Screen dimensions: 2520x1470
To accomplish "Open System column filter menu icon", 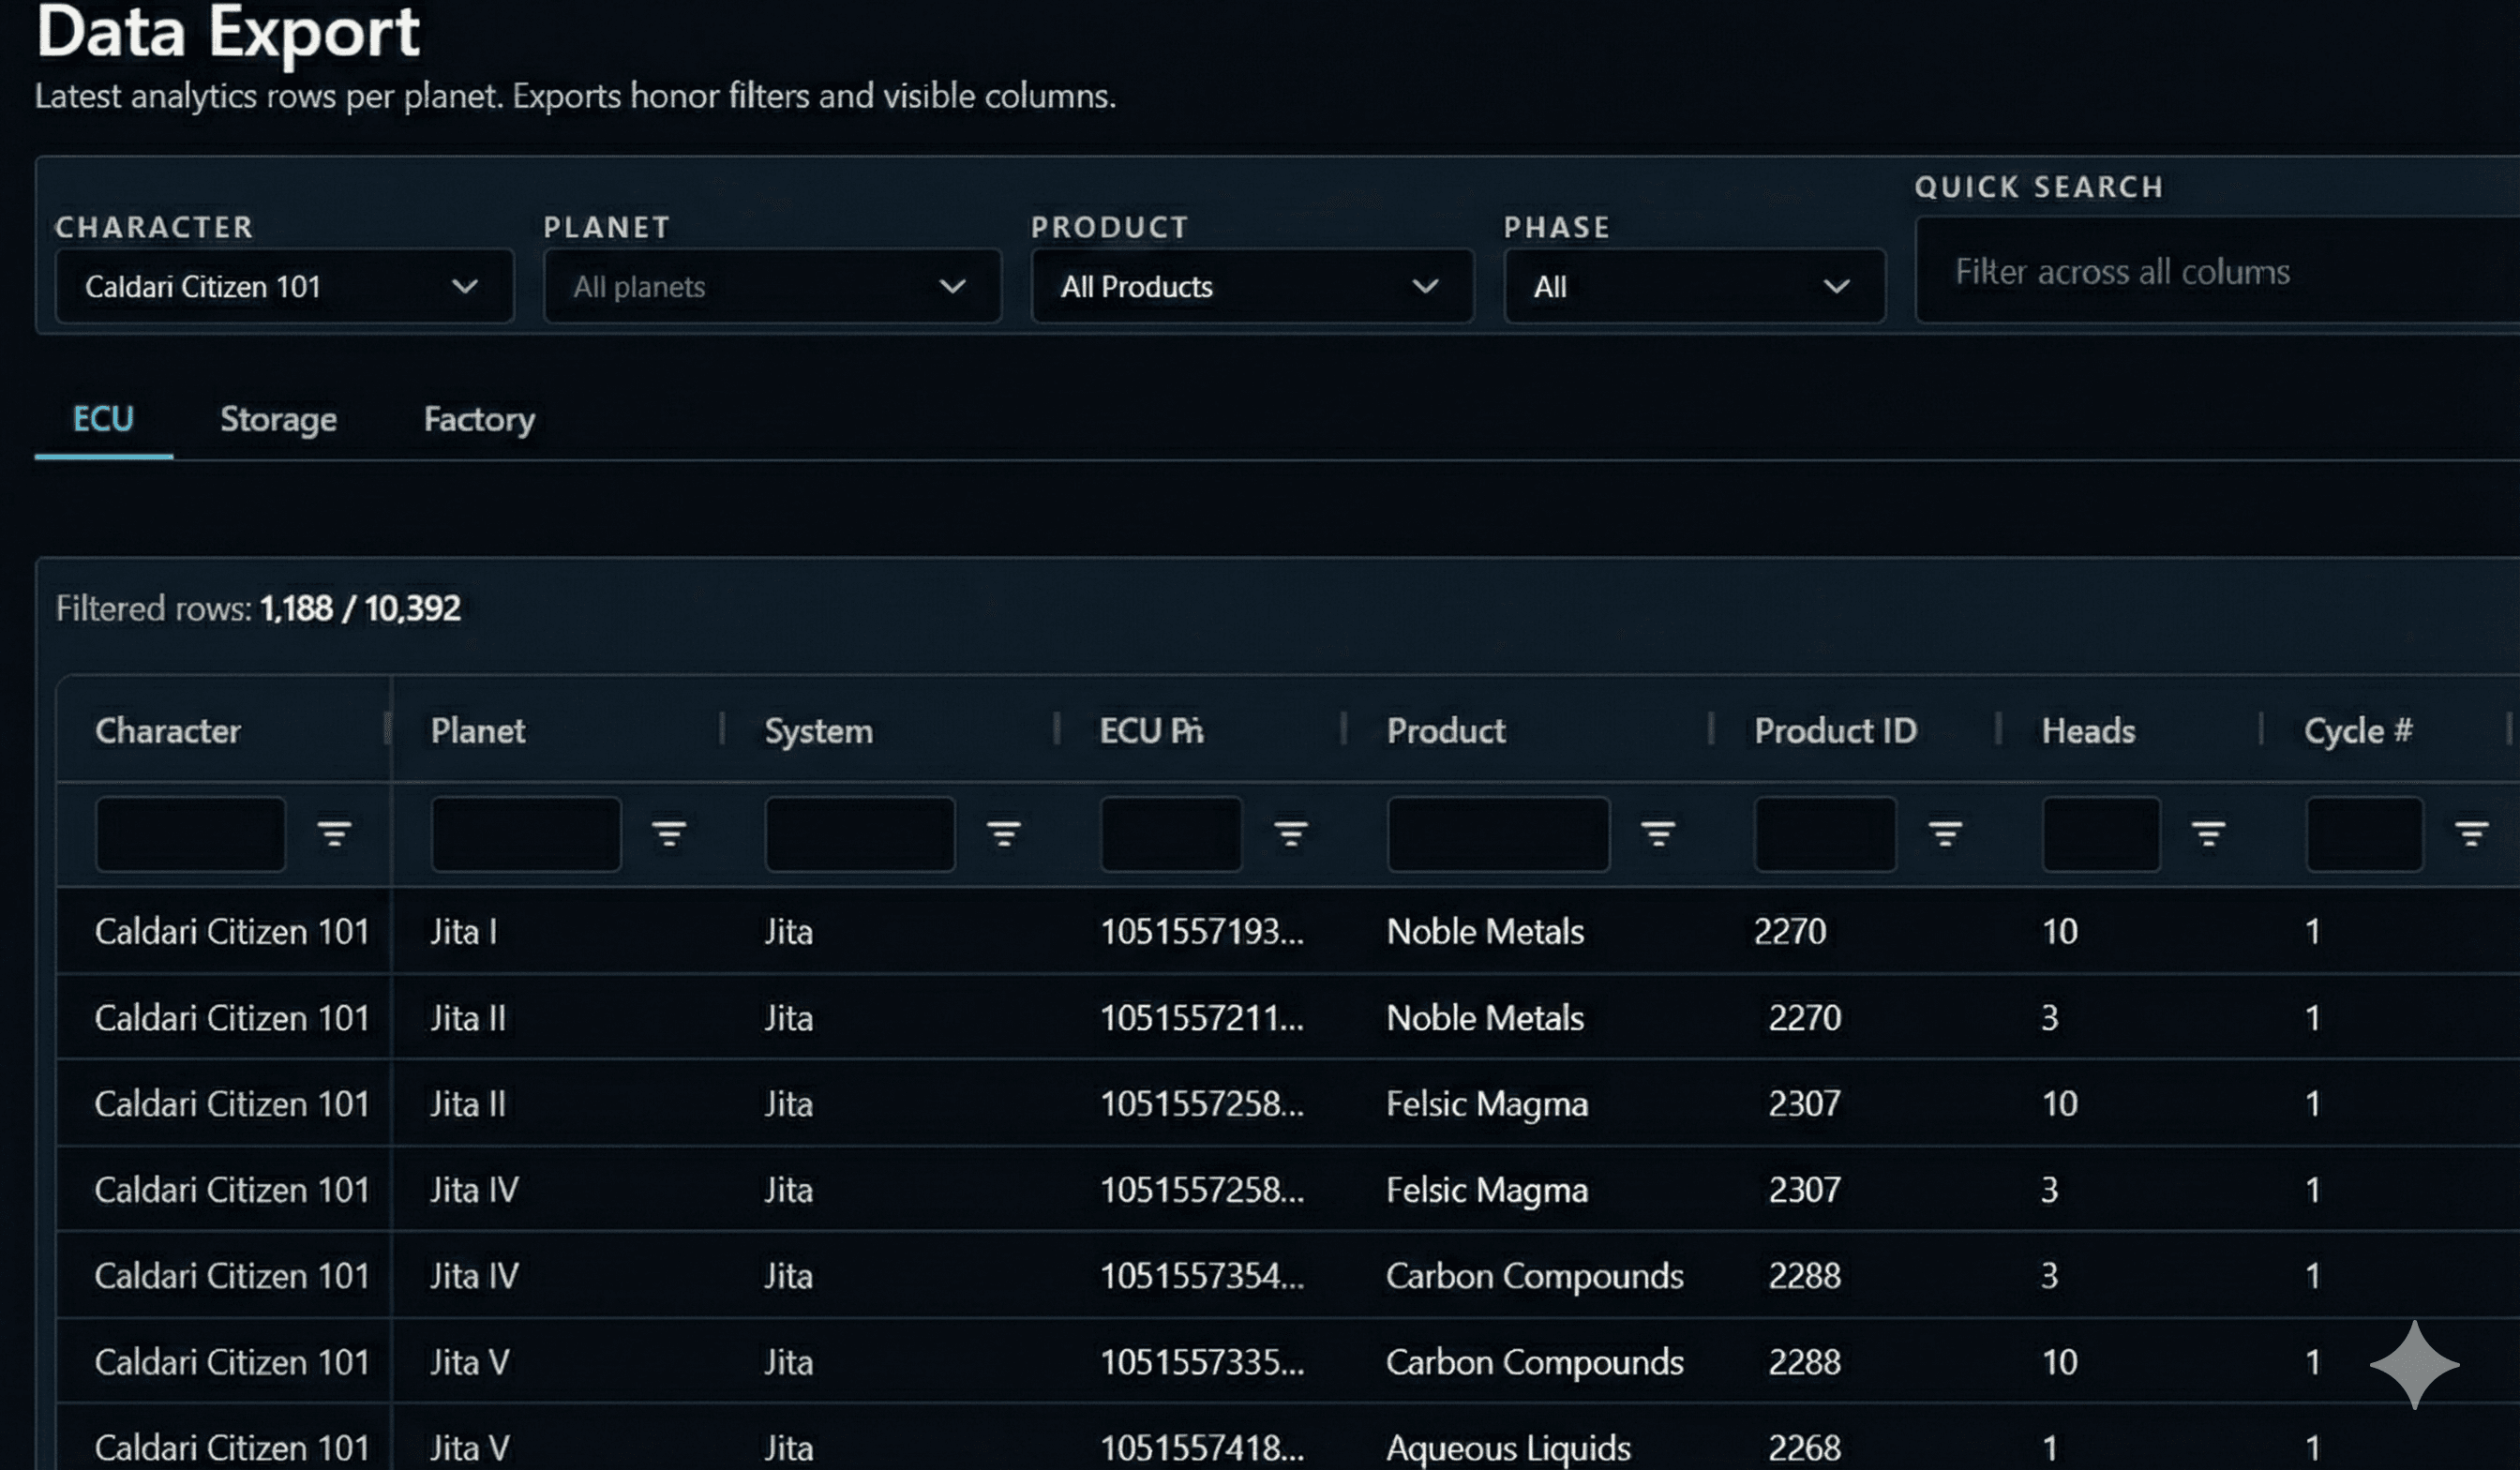I will tap(1003, 833).
